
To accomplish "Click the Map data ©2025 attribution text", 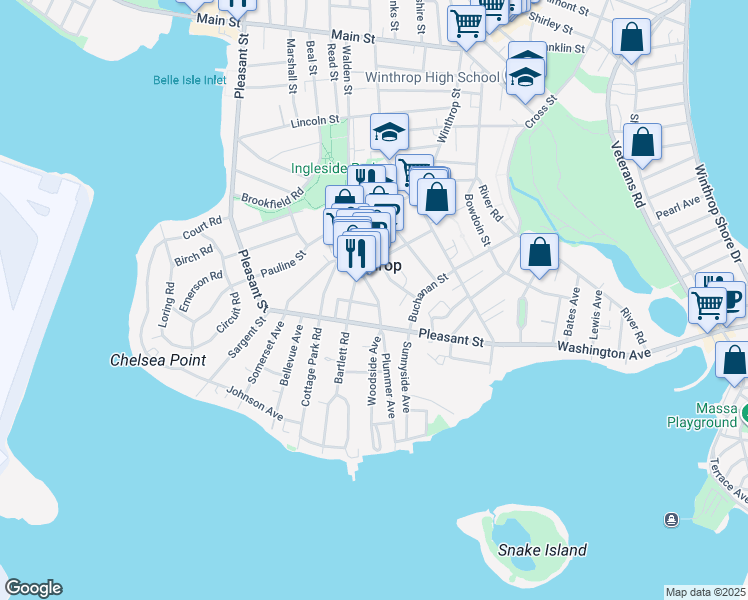I will [705, 592].
